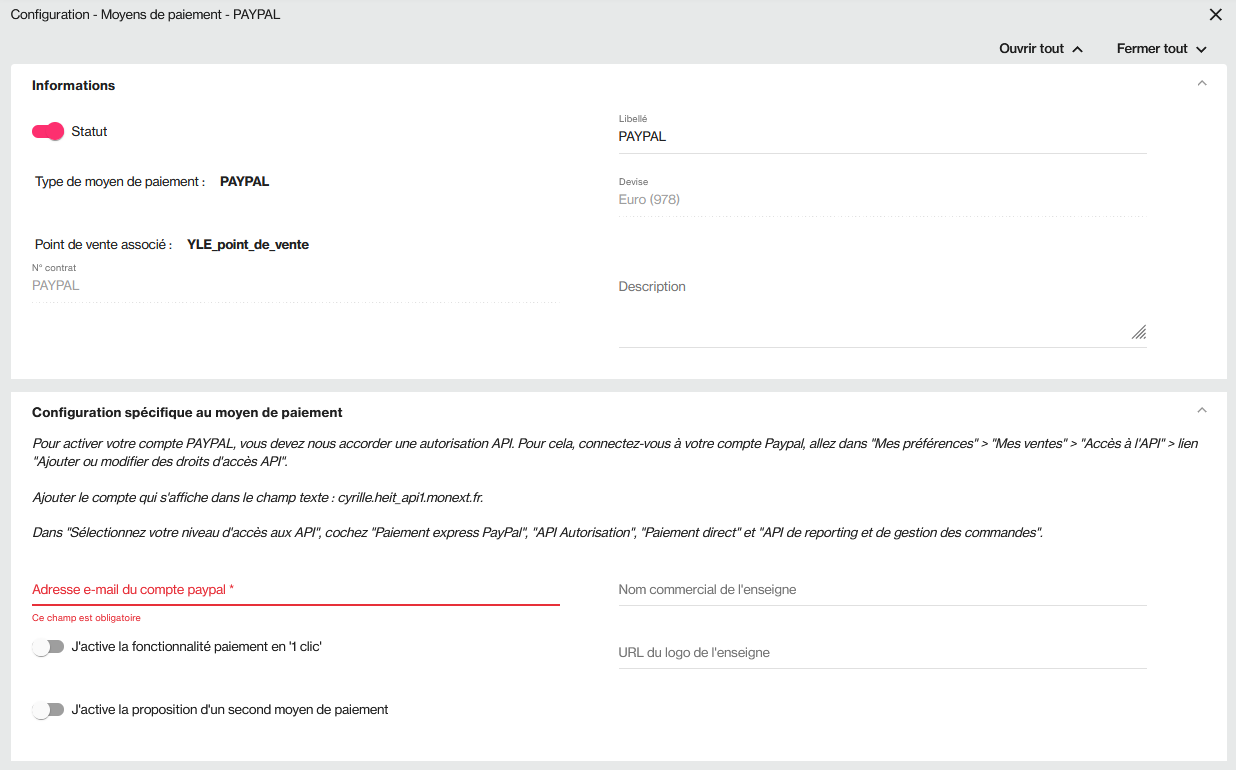The width and height of the screenshot is (1236, 770).
Task: Toggle the Statut switch
Action: click(48, 132)
